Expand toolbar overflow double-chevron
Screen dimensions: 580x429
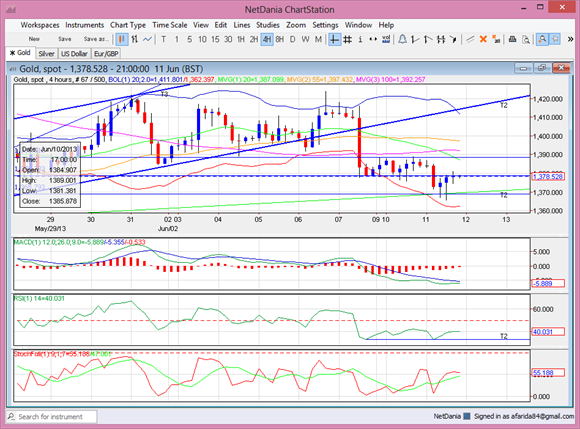pyautogui.click(x=570, y=39)
